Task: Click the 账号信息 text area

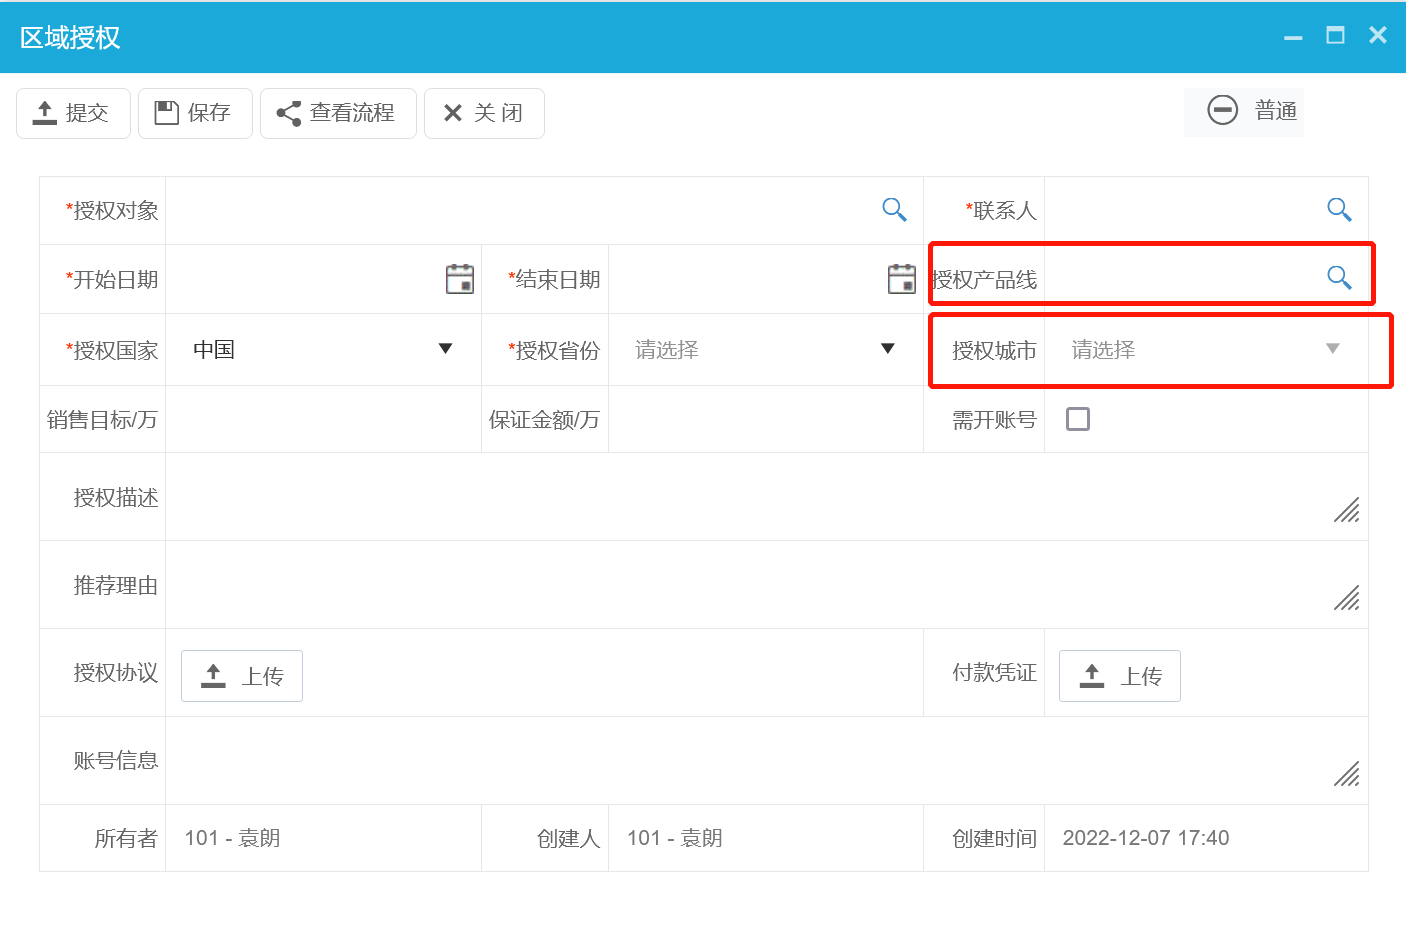Action: click(x=700, y=760)
